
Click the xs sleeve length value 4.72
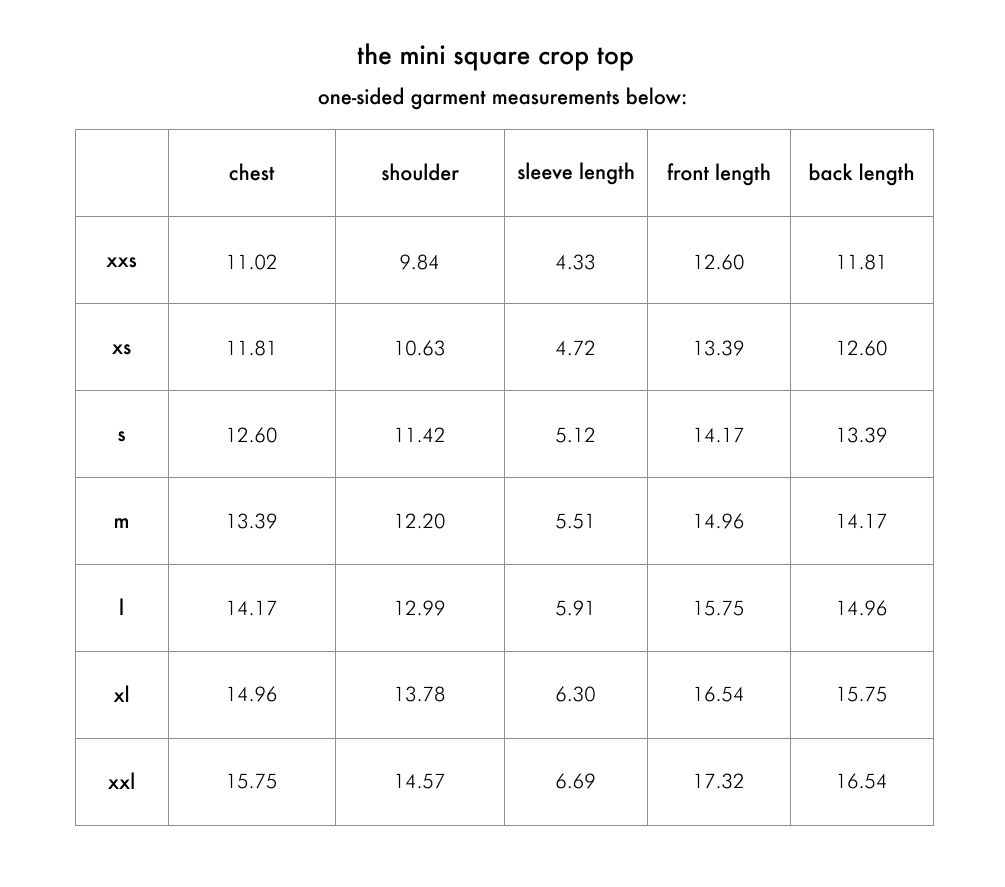575,349
